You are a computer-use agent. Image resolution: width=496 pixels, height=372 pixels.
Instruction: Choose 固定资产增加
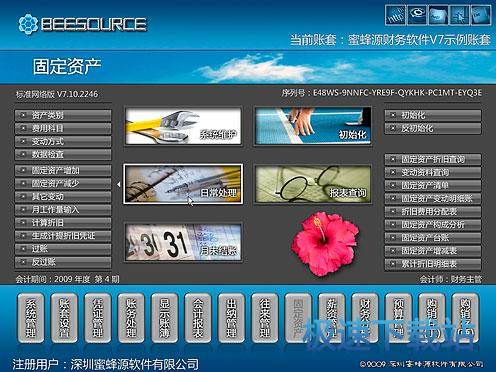[63, 171]
